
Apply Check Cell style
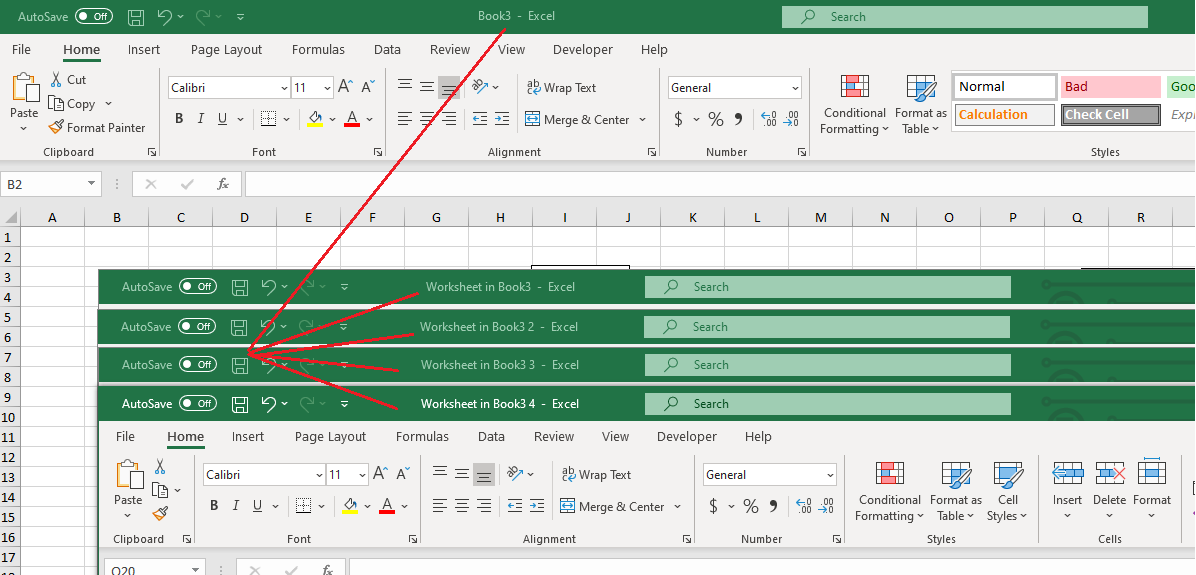point(1110,114)
